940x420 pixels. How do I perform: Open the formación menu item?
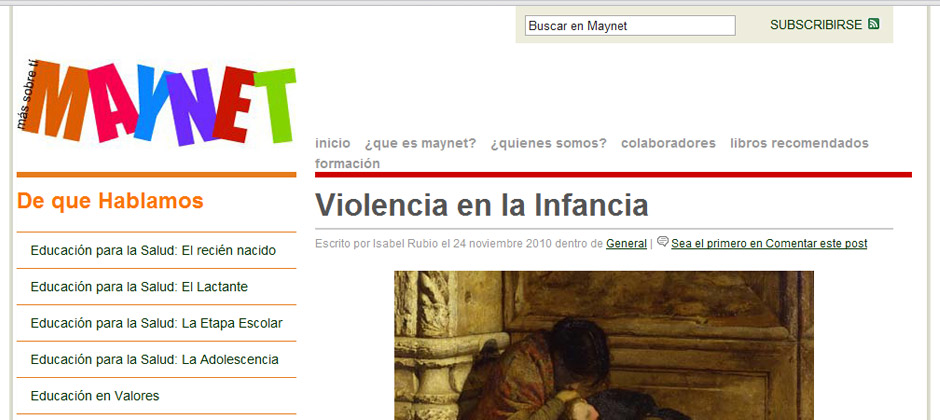(348, 164)
